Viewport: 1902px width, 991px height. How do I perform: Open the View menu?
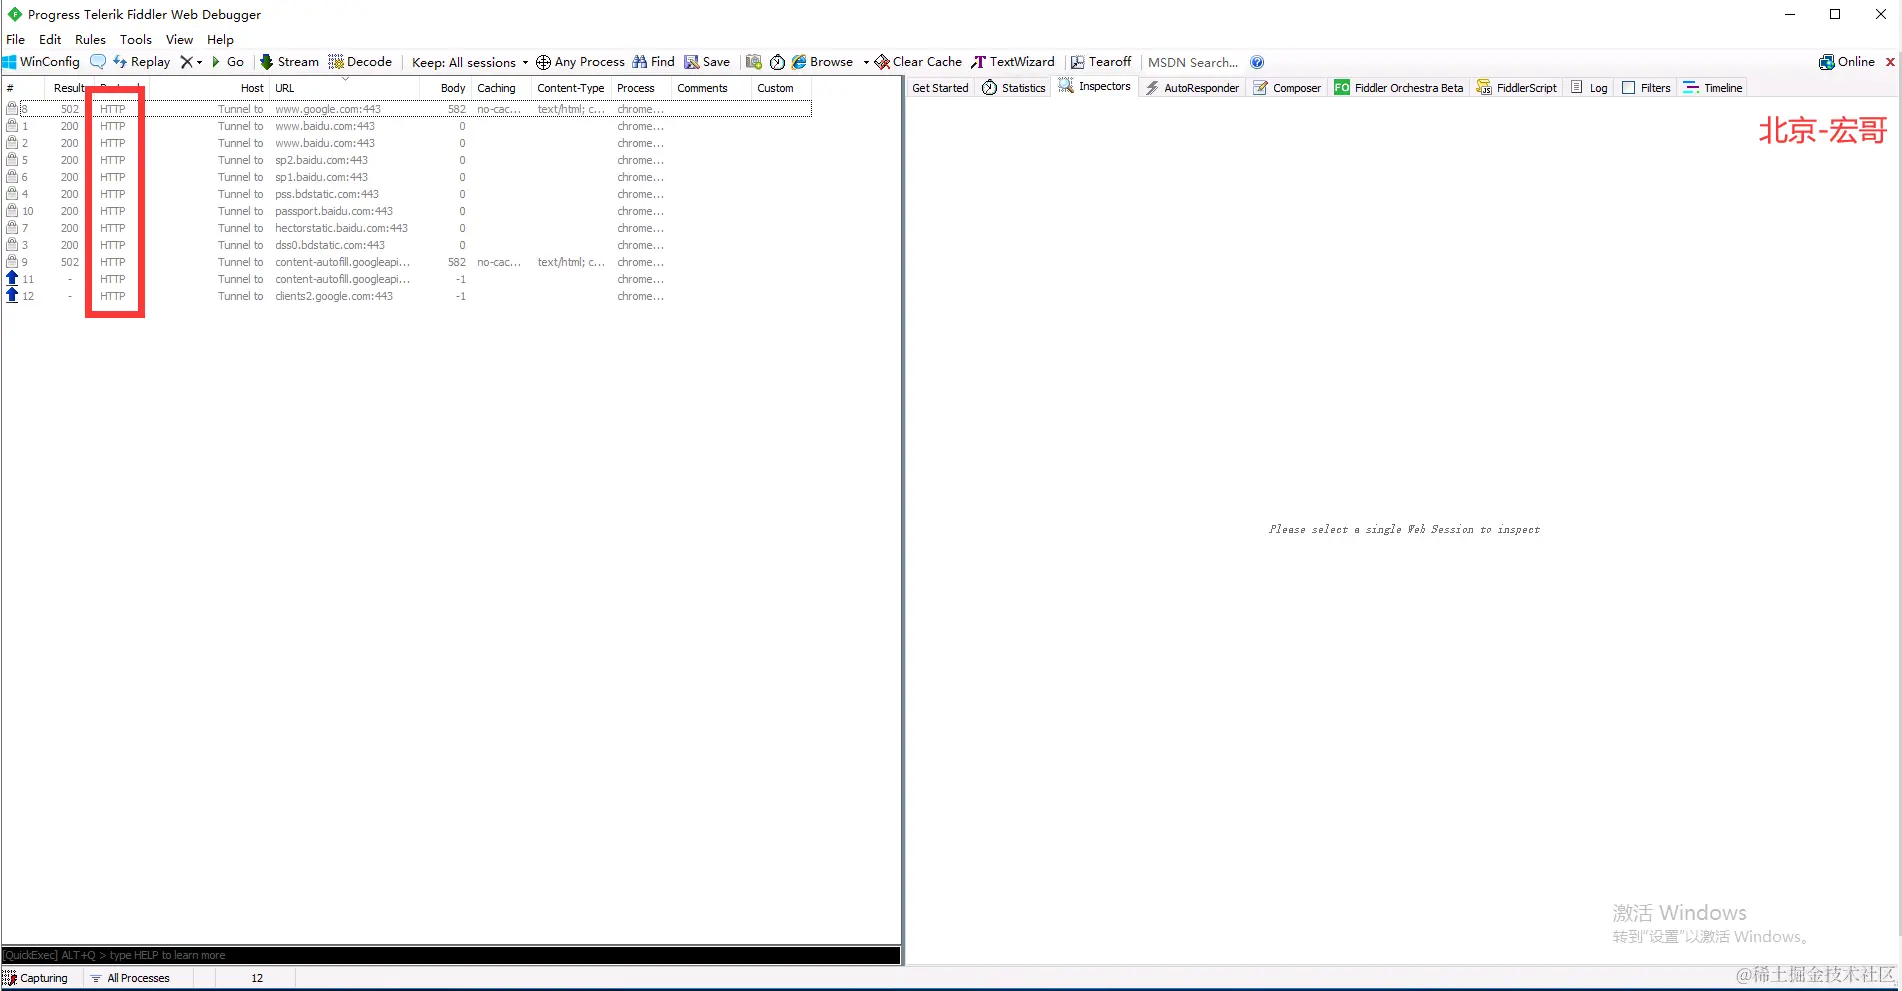pyautogui.click(x=179, y=40)
